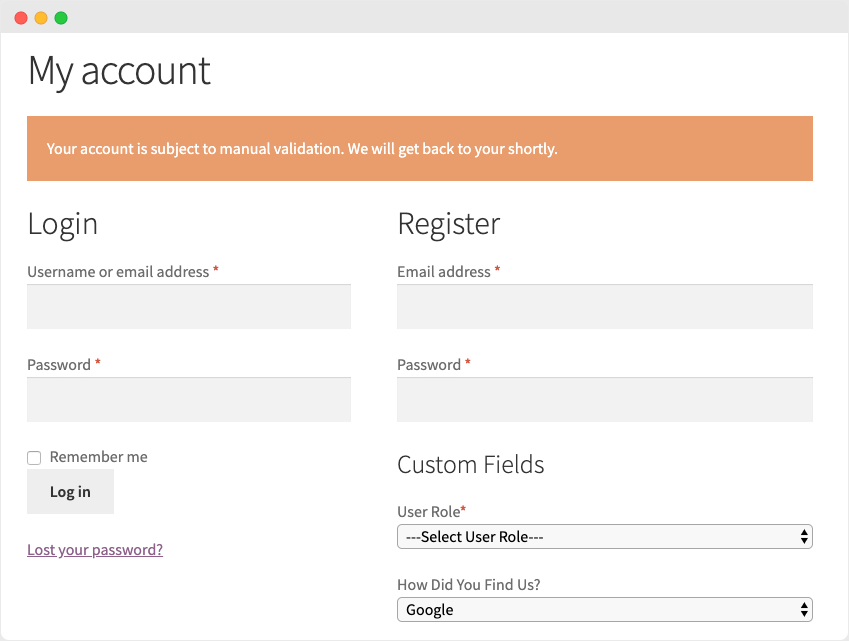Click the My account heading
The height and width of the screenshot is (641, 849).
coord(119,71)
